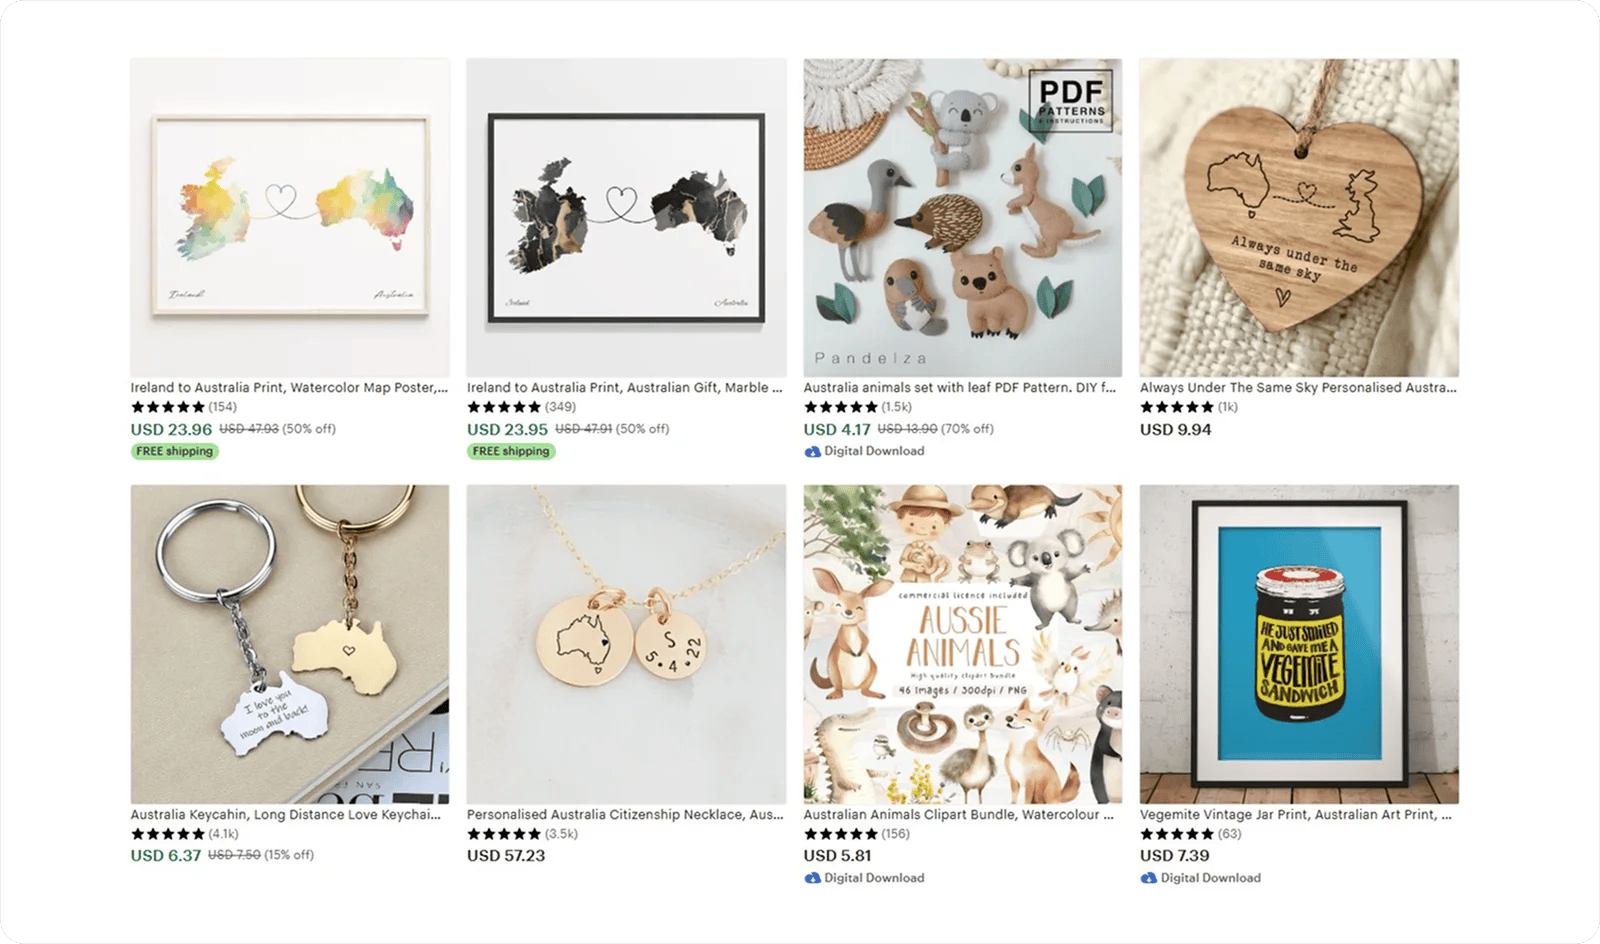Click star rating of marble Ireland print
The width and height of the screenshot is (1600, 944).
[x=504, y=407]
